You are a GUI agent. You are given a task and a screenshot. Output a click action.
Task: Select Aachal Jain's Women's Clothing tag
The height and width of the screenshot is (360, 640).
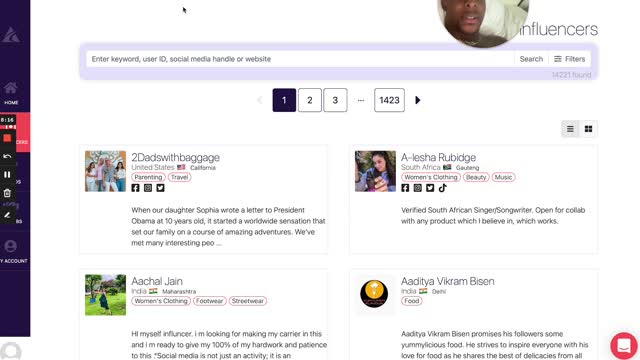pyautogui.click(x=161, y=301)
